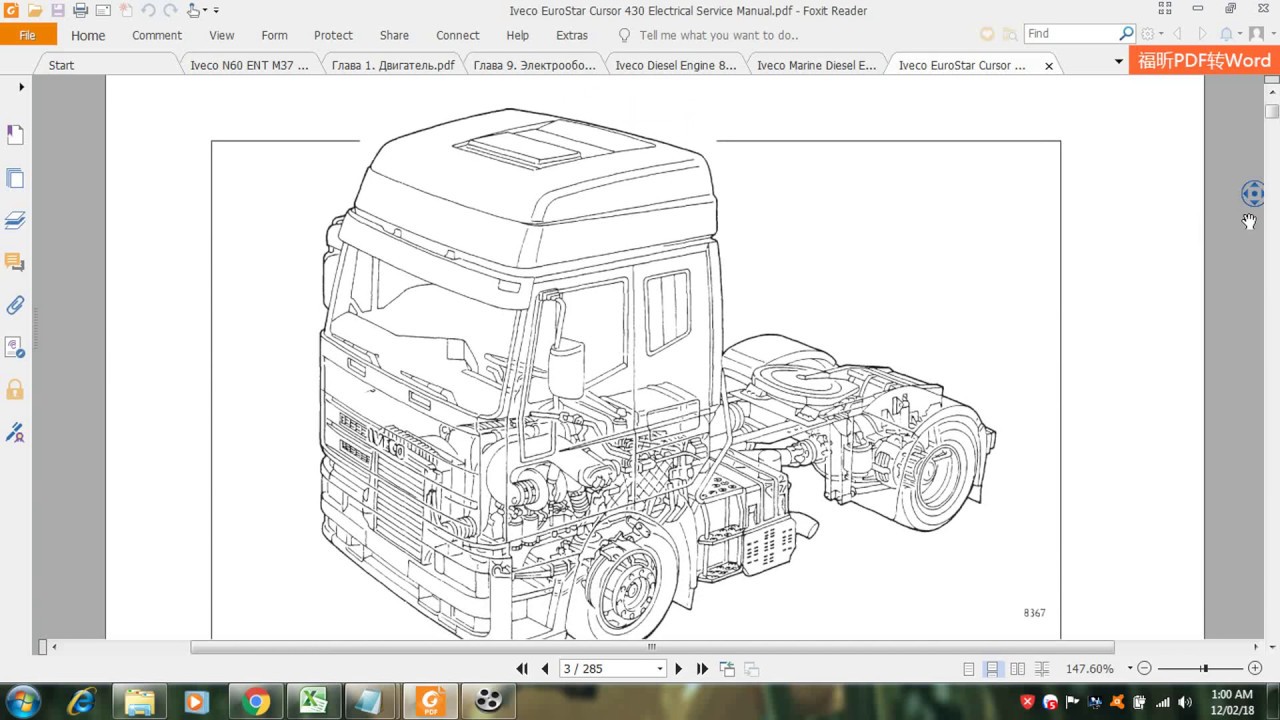The width and height of the screenshot is (1280, 720).
Task: Click the orange File button
Action: tap(28, 35)
